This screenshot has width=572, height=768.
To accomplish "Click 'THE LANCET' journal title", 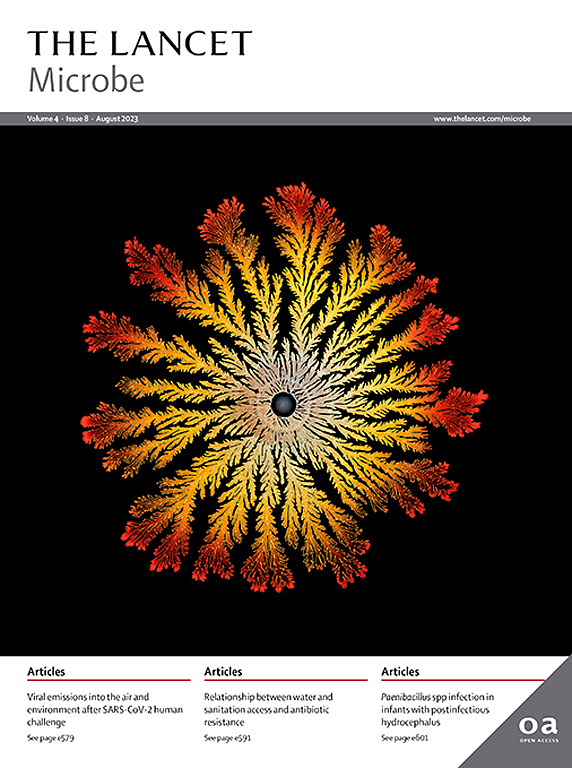I will tap(140, 43).
